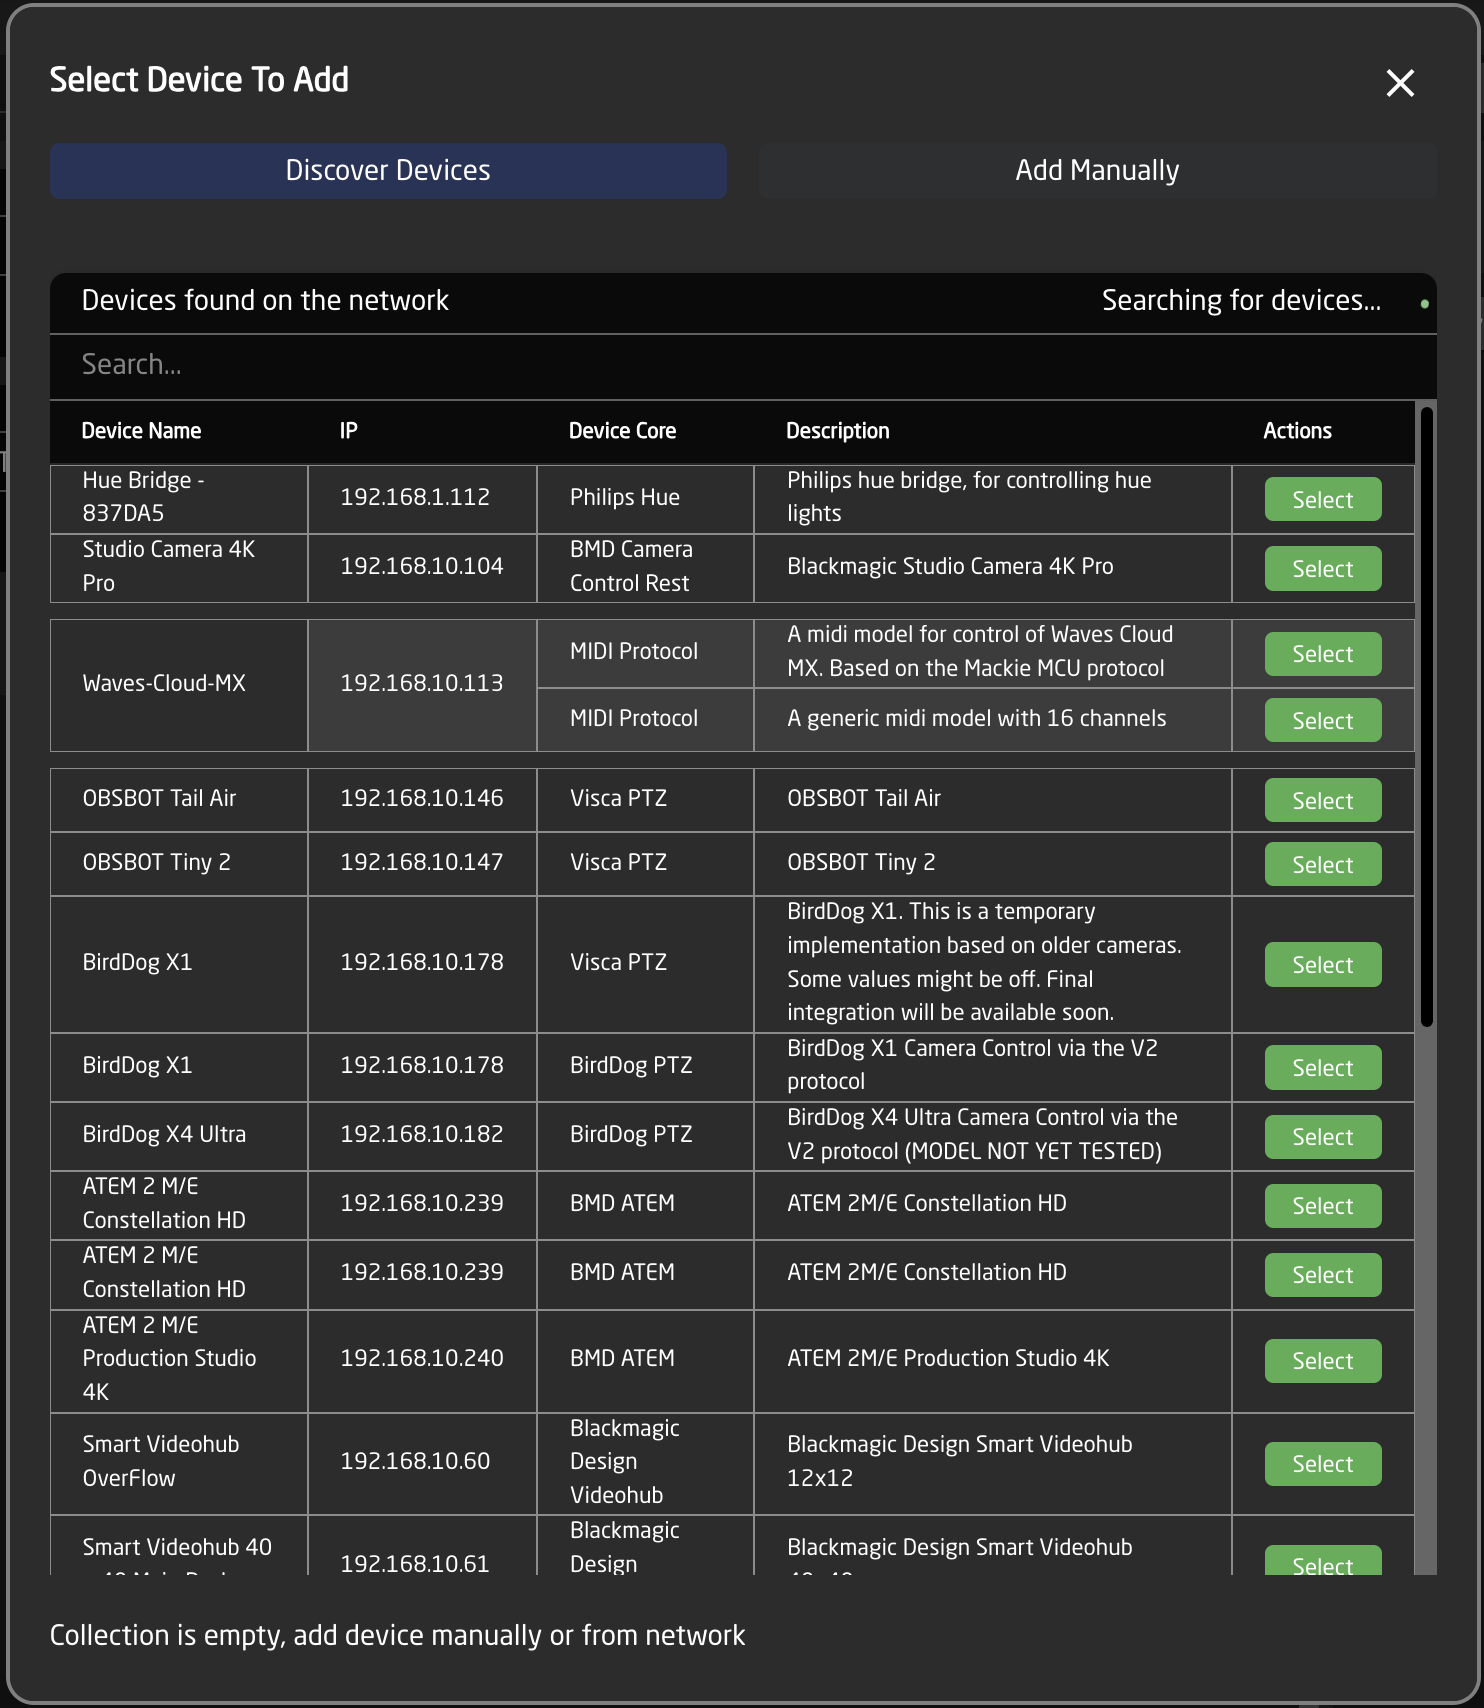Click the Actions column header
The width and height of the screenshot is (1484, 1708).
[x=1297, y=431]
